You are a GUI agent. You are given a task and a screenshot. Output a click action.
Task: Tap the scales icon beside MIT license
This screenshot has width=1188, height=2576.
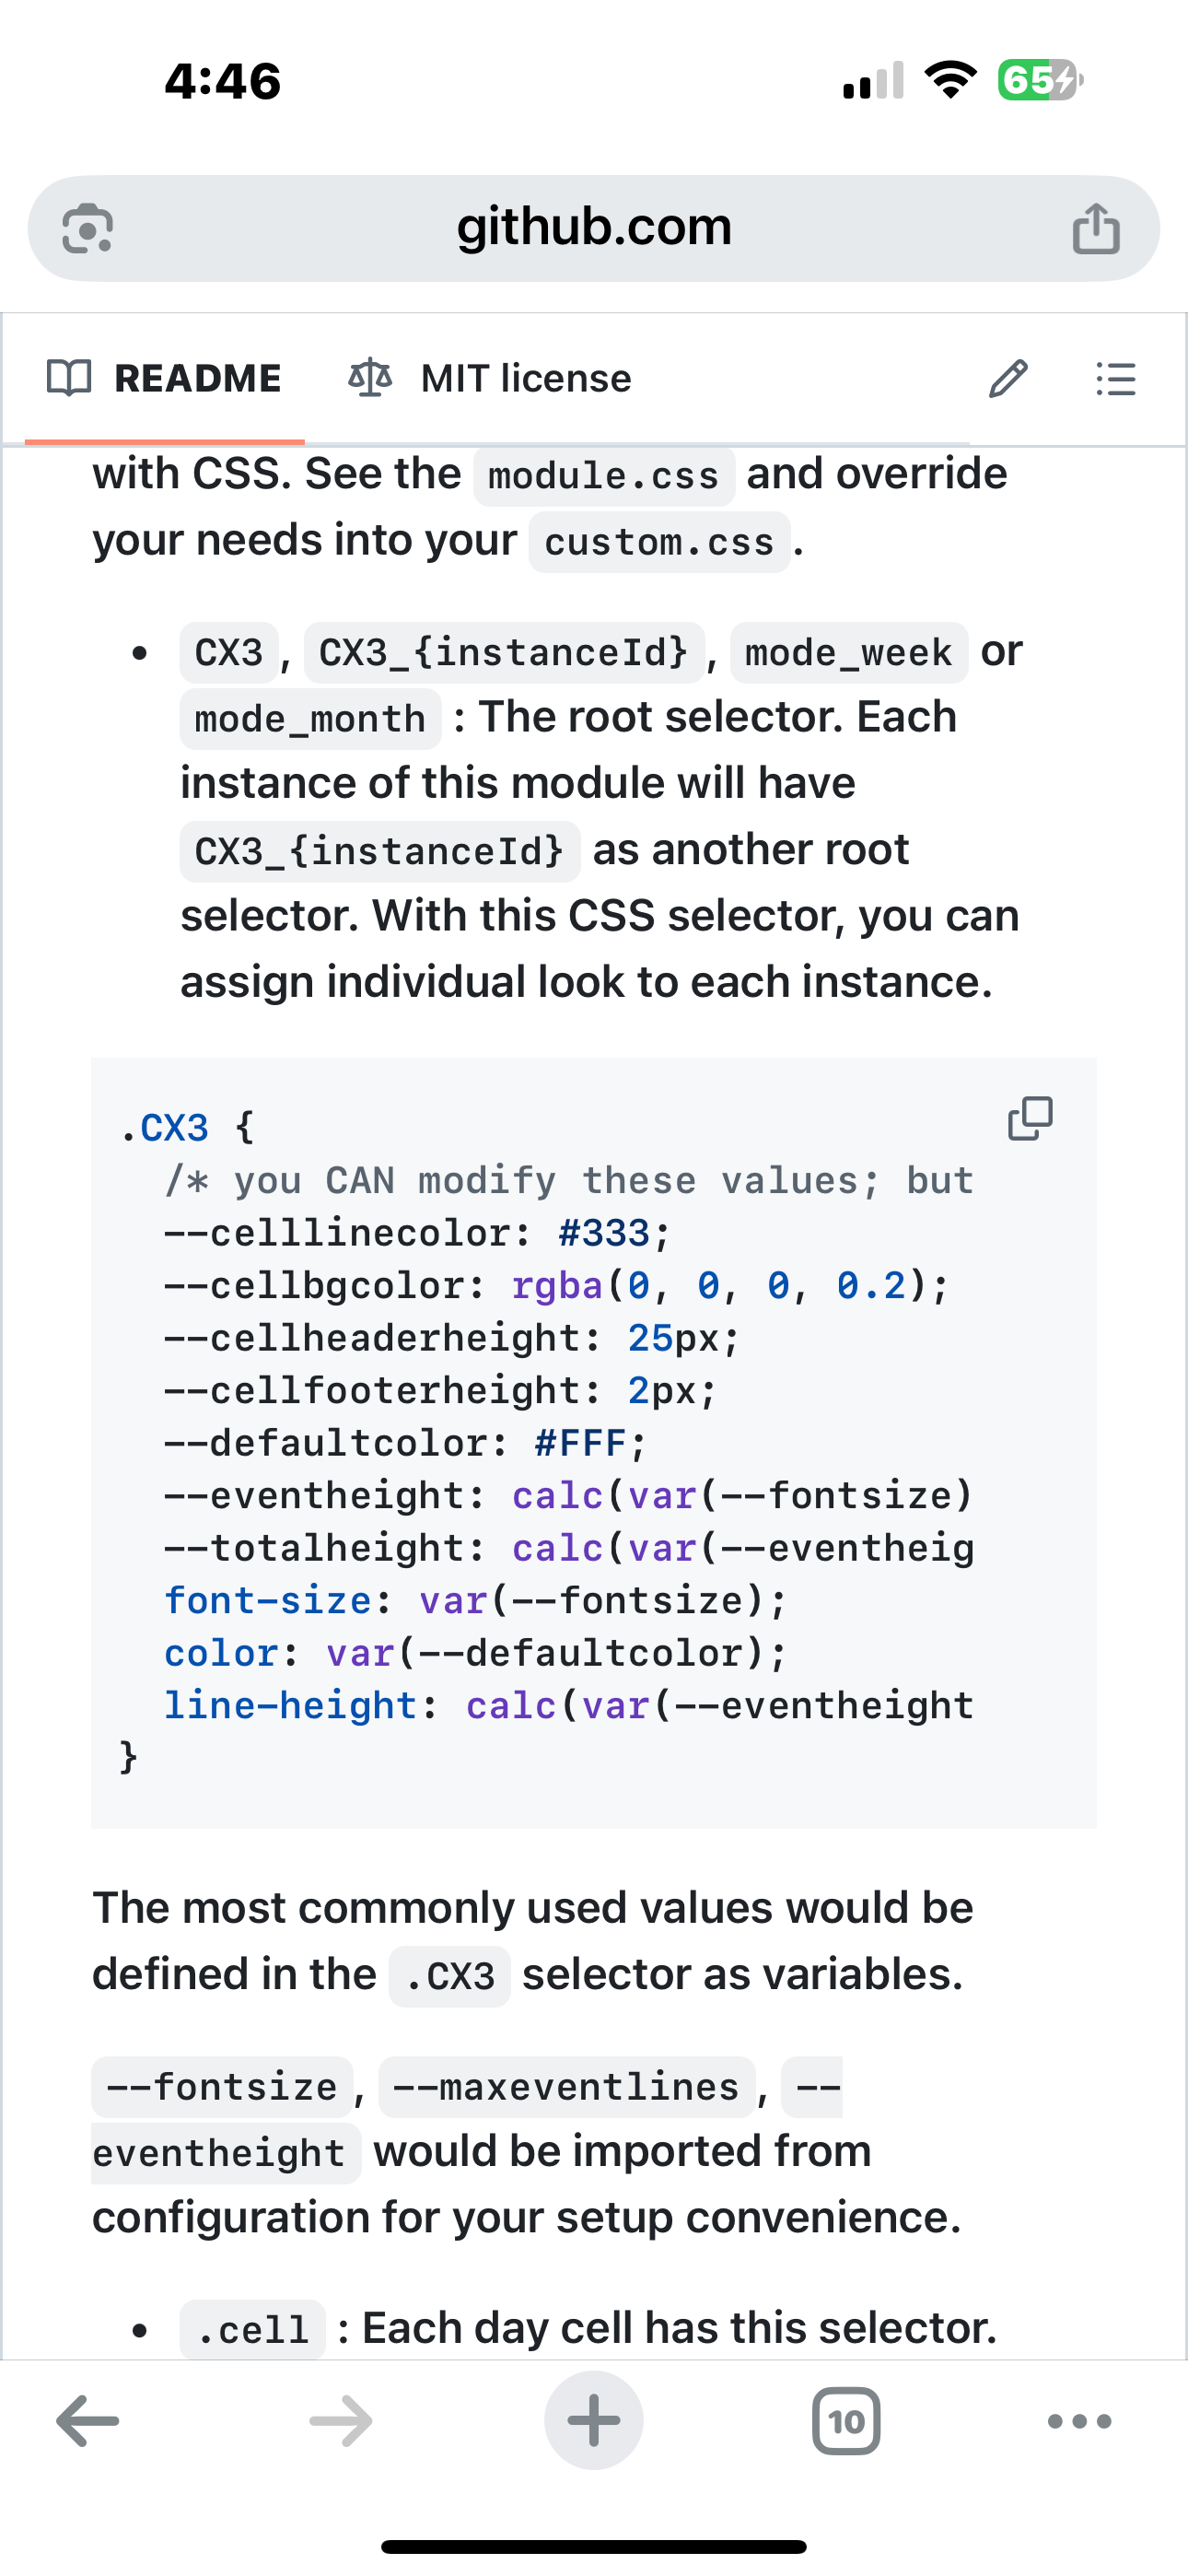point(370,379)
